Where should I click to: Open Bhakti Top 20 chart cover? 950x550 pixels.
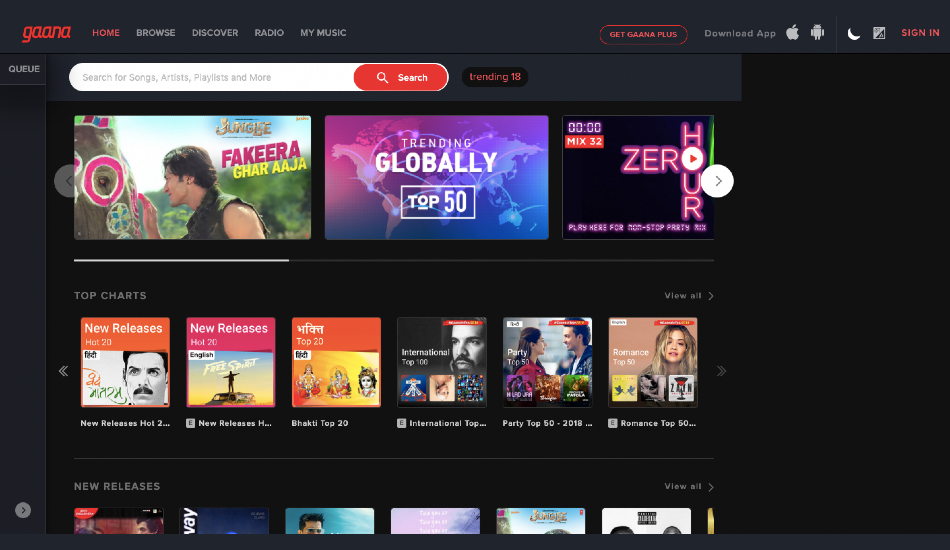[x=336, y=362]
